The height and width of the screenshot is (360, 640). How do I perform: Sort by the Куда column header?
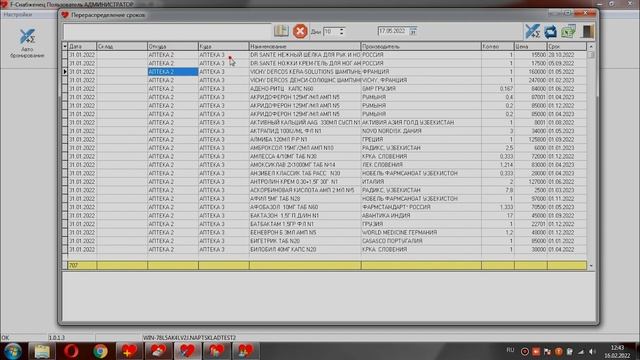[x=224, y=46]
